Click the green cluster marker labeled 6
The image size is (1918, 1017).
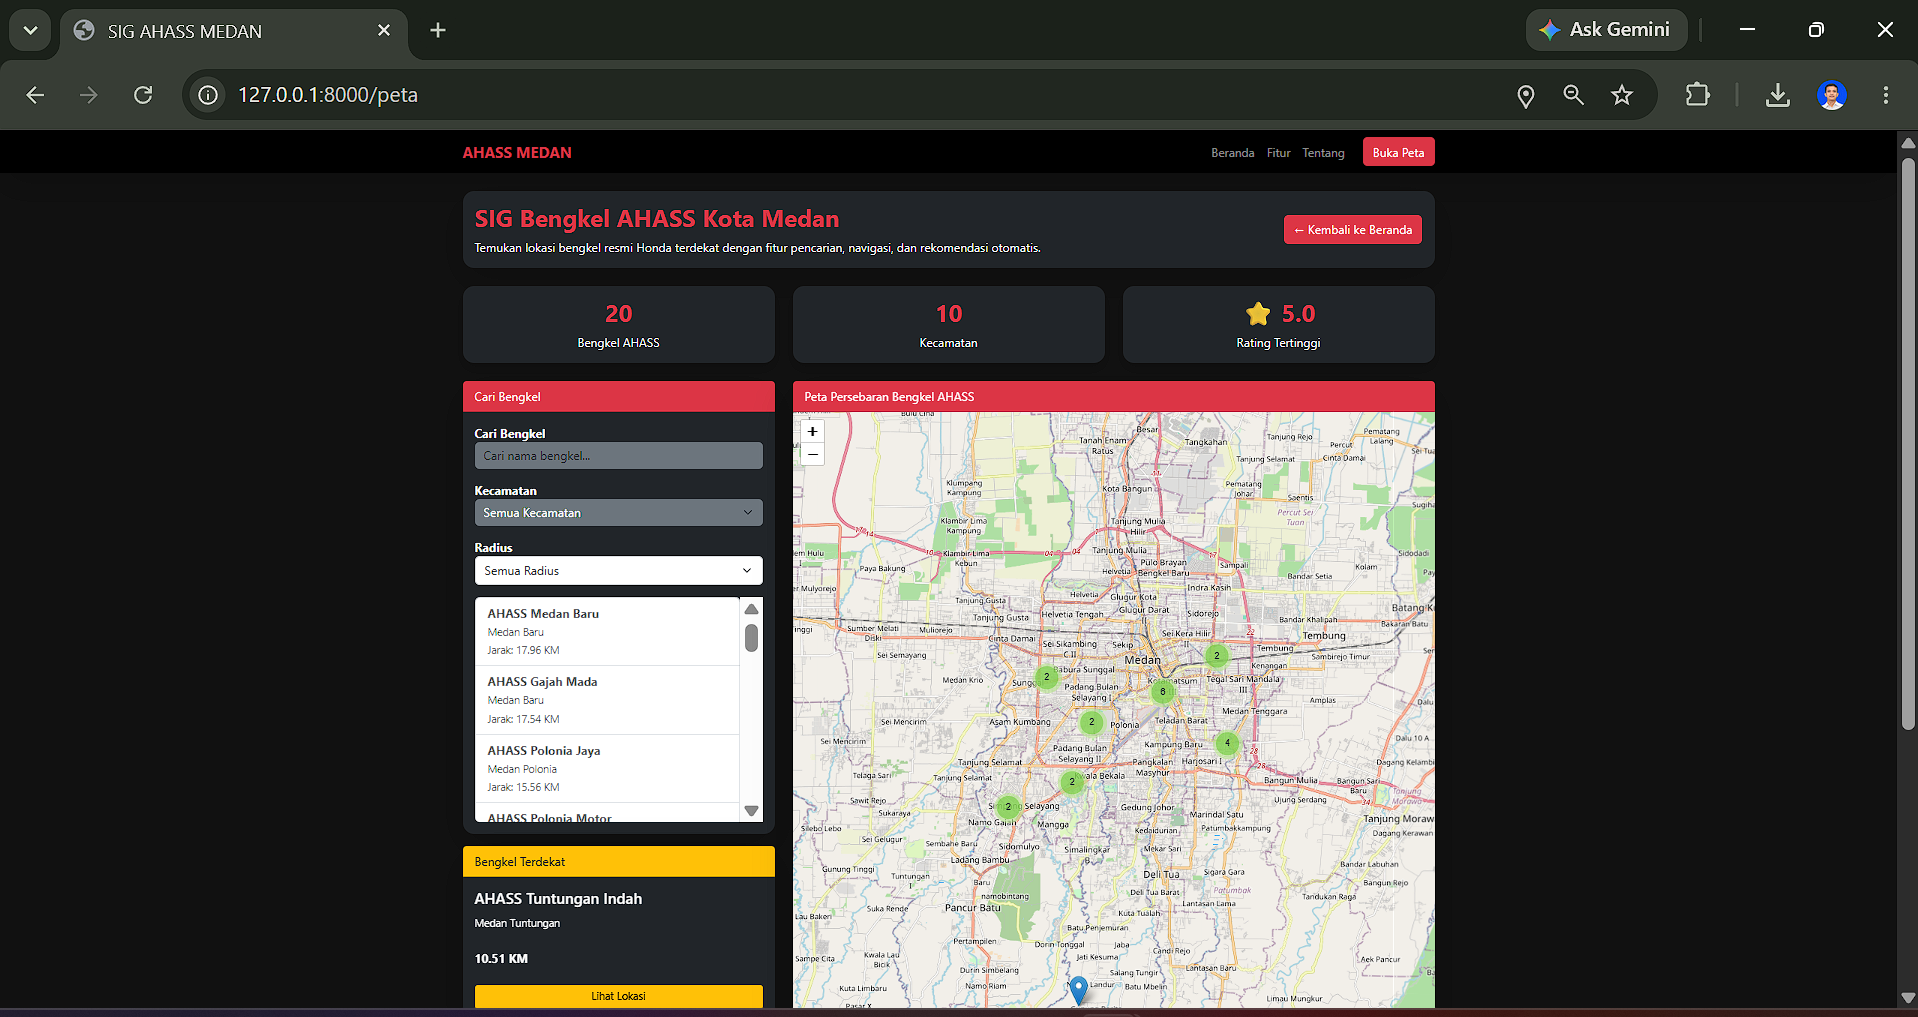(1162, 691)
